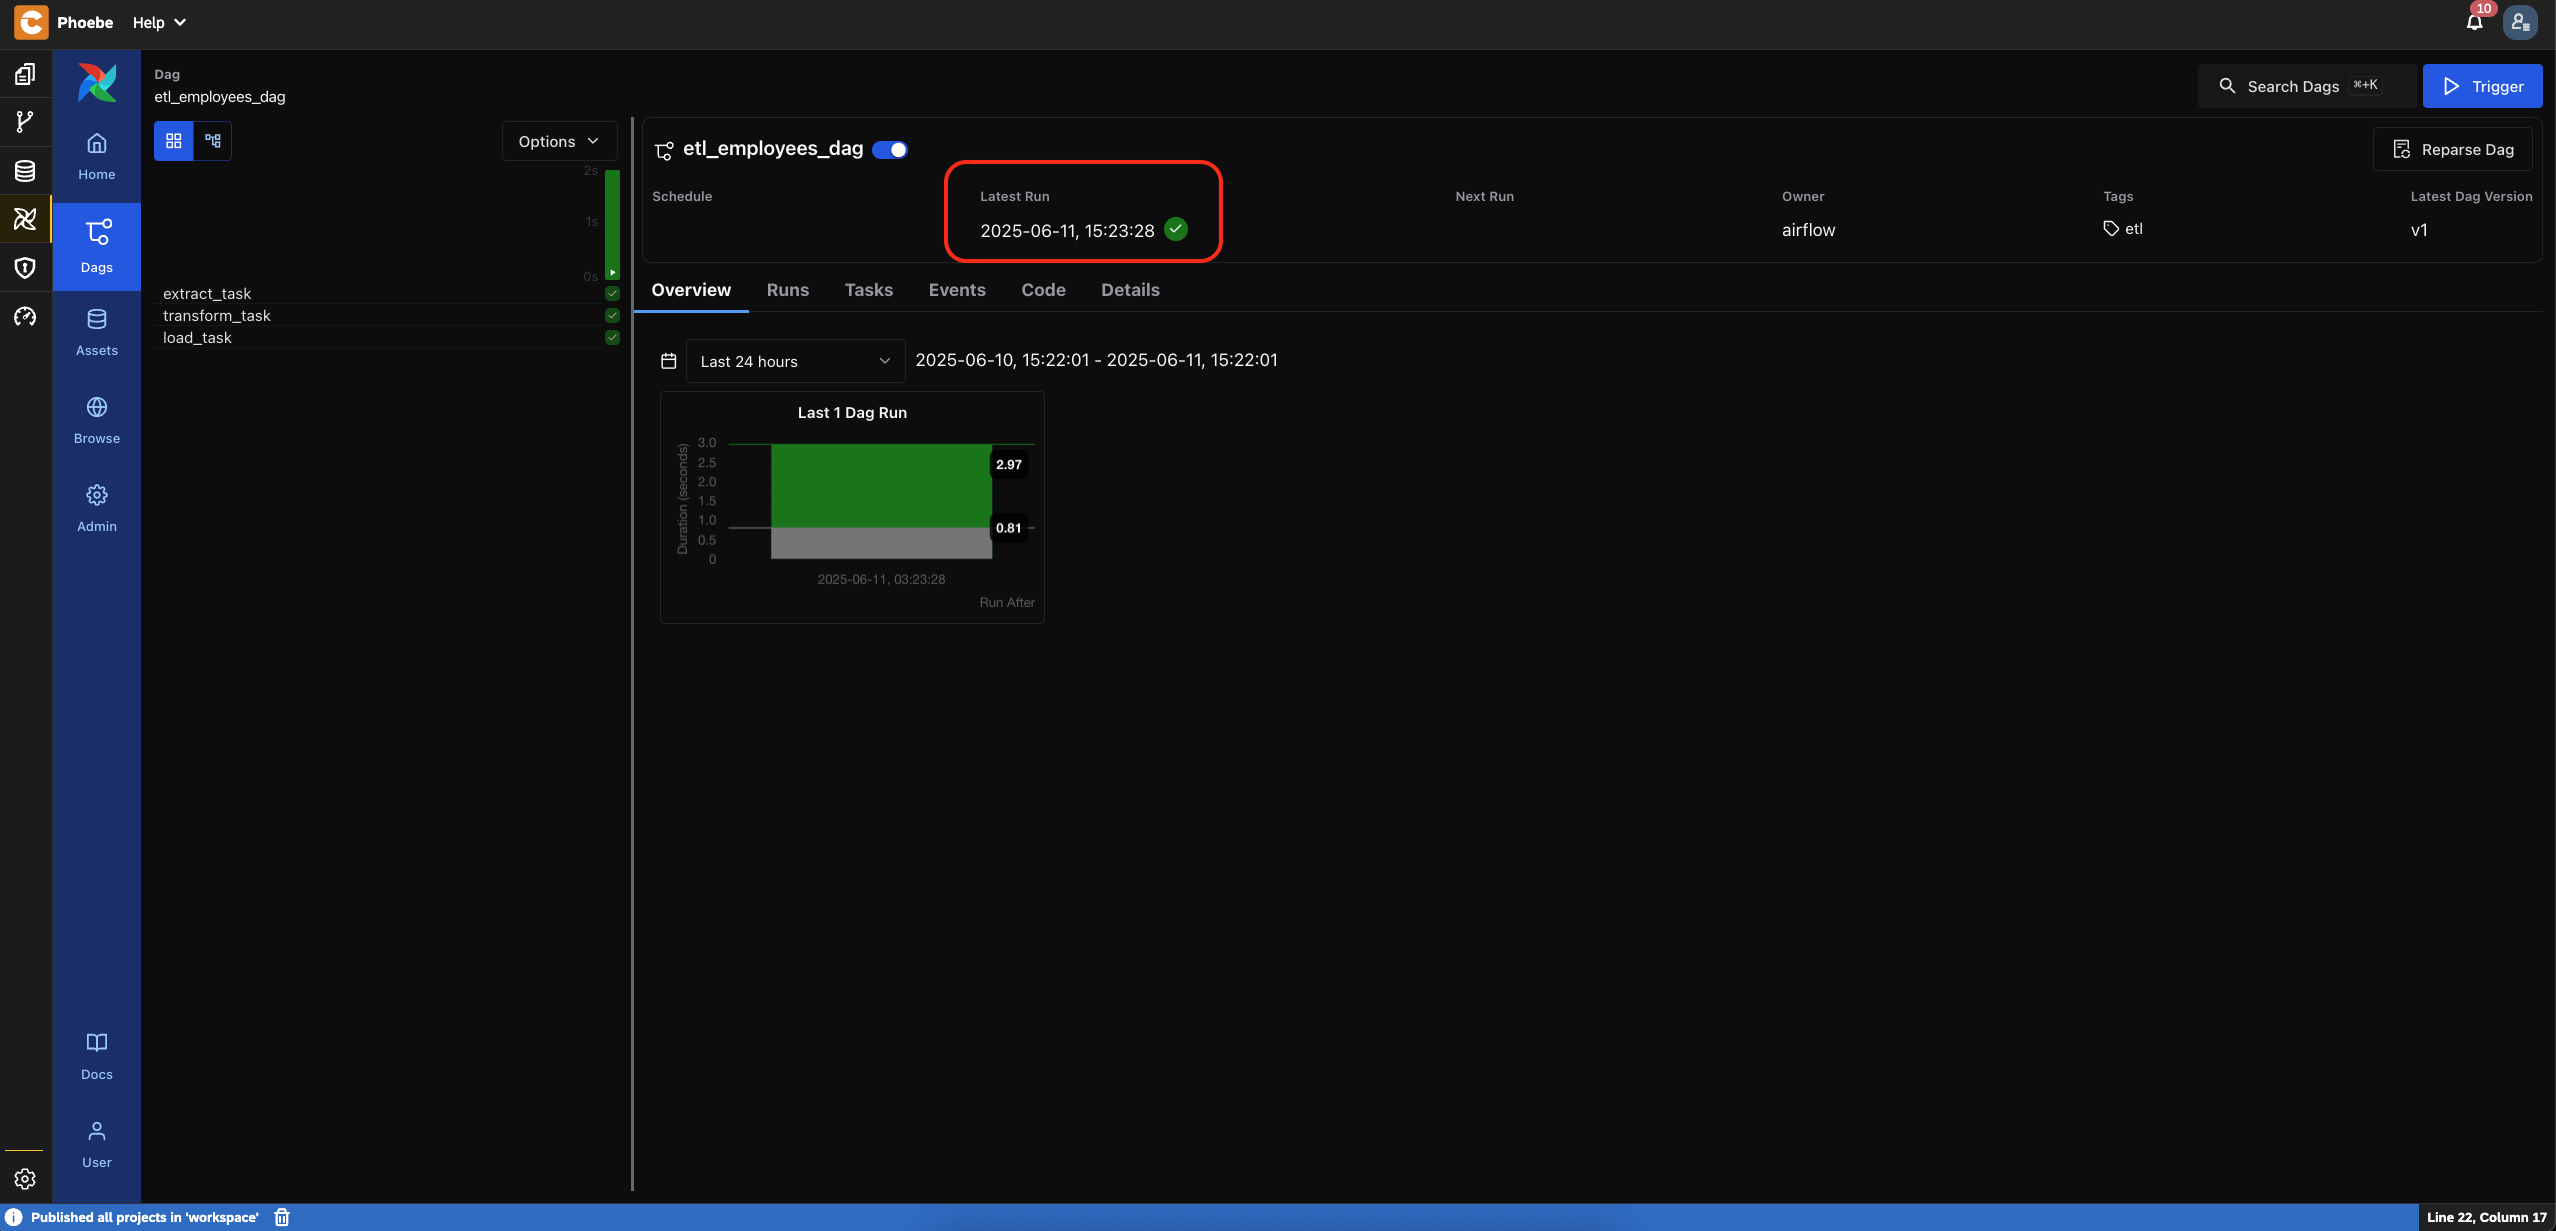
Task: Click the gray queued bar in chart
Action: coord(881,543)
